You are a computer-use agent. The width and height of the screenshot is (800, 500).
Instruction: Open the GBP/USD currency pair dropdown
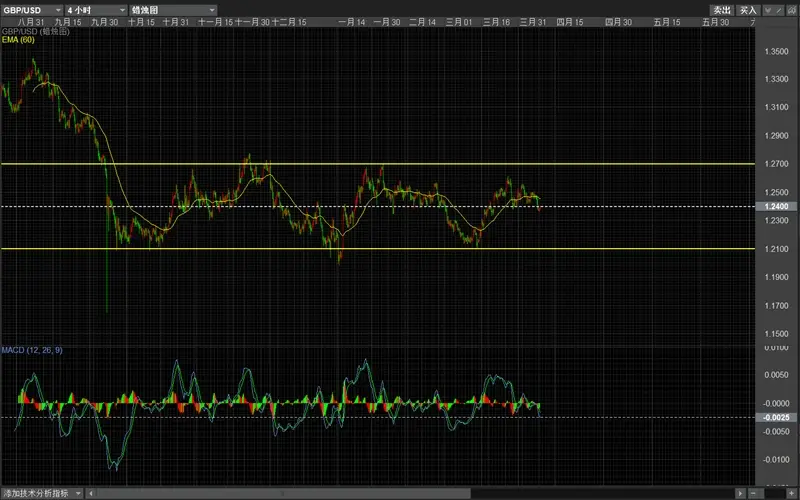[32, 10]
